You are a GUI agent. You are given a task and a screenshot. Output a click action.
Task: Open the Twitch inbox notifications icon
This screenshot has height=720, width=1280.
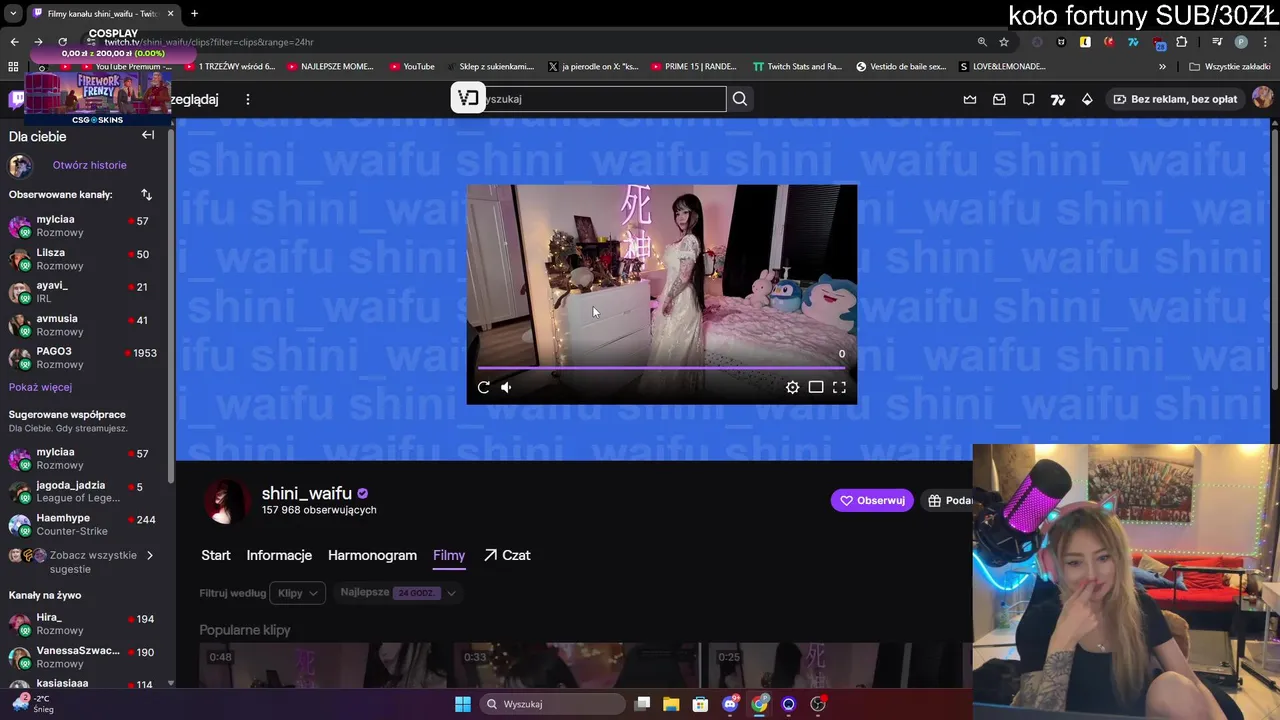[999, 99]
